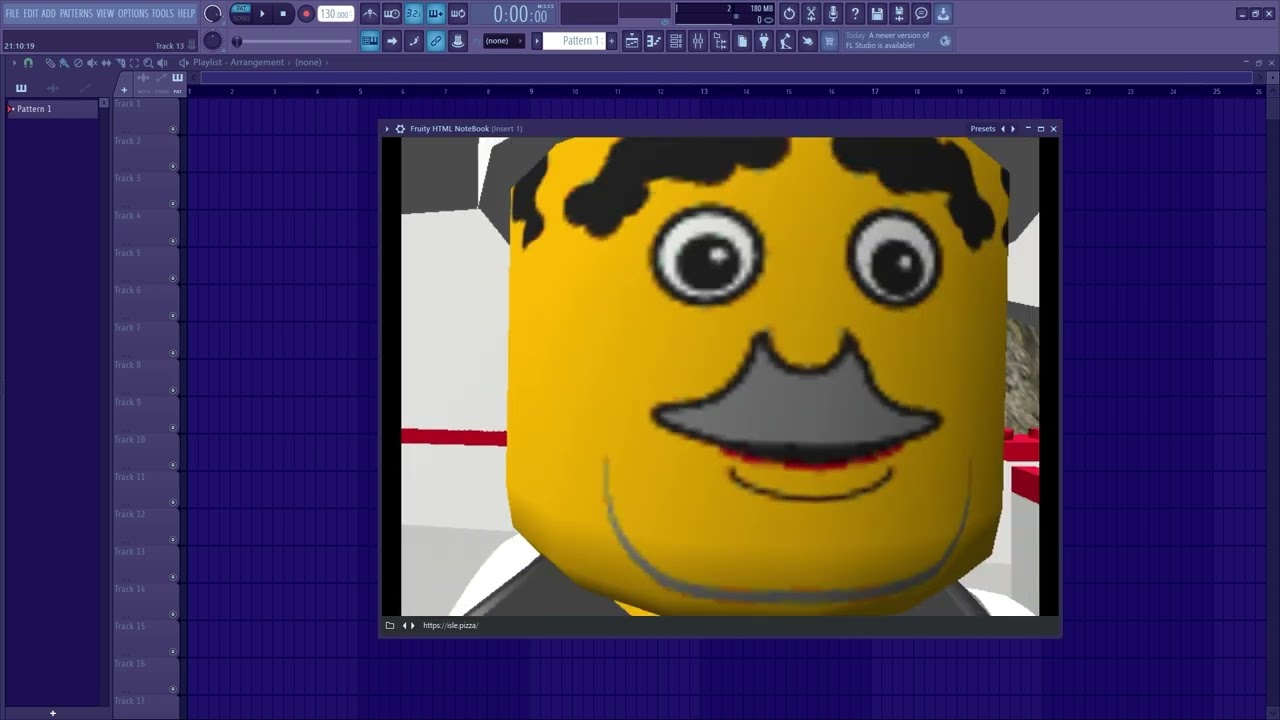
Task: Toggle PAT/SONG playback mode
Action: 241,13
